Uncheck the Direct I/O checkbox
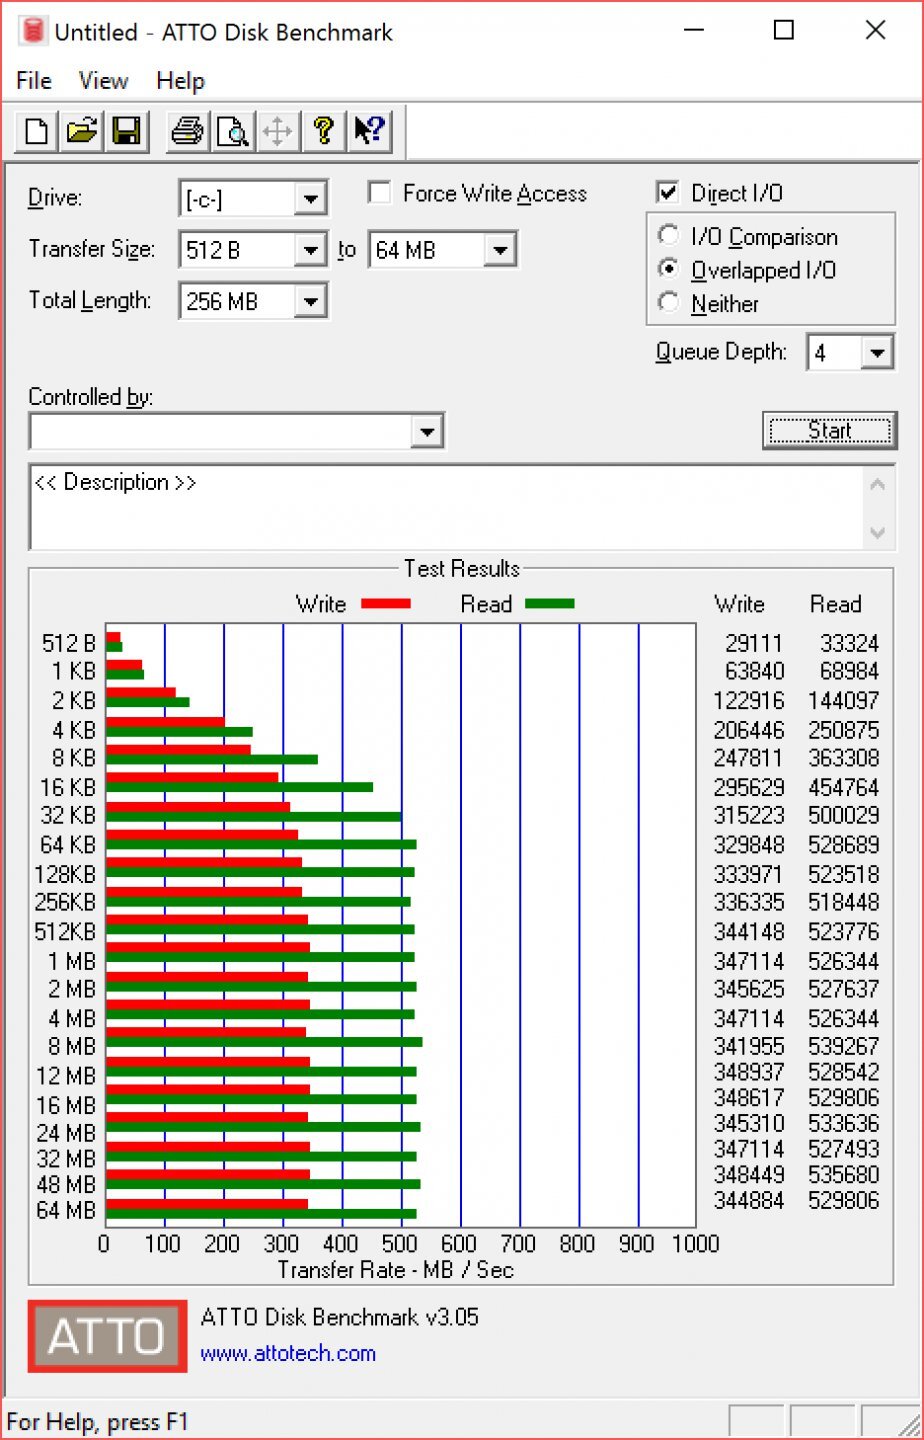This screenshot has width=924, height=1440. point(667,193)
